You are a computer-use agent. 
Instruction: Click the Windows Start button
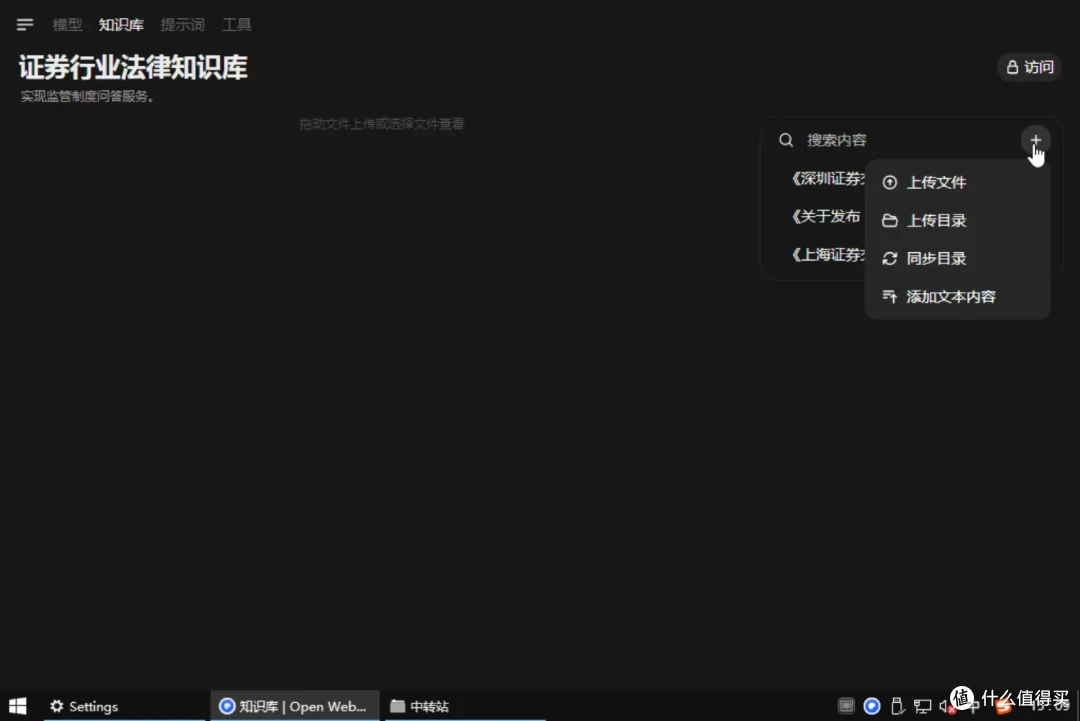coord(18,706)
